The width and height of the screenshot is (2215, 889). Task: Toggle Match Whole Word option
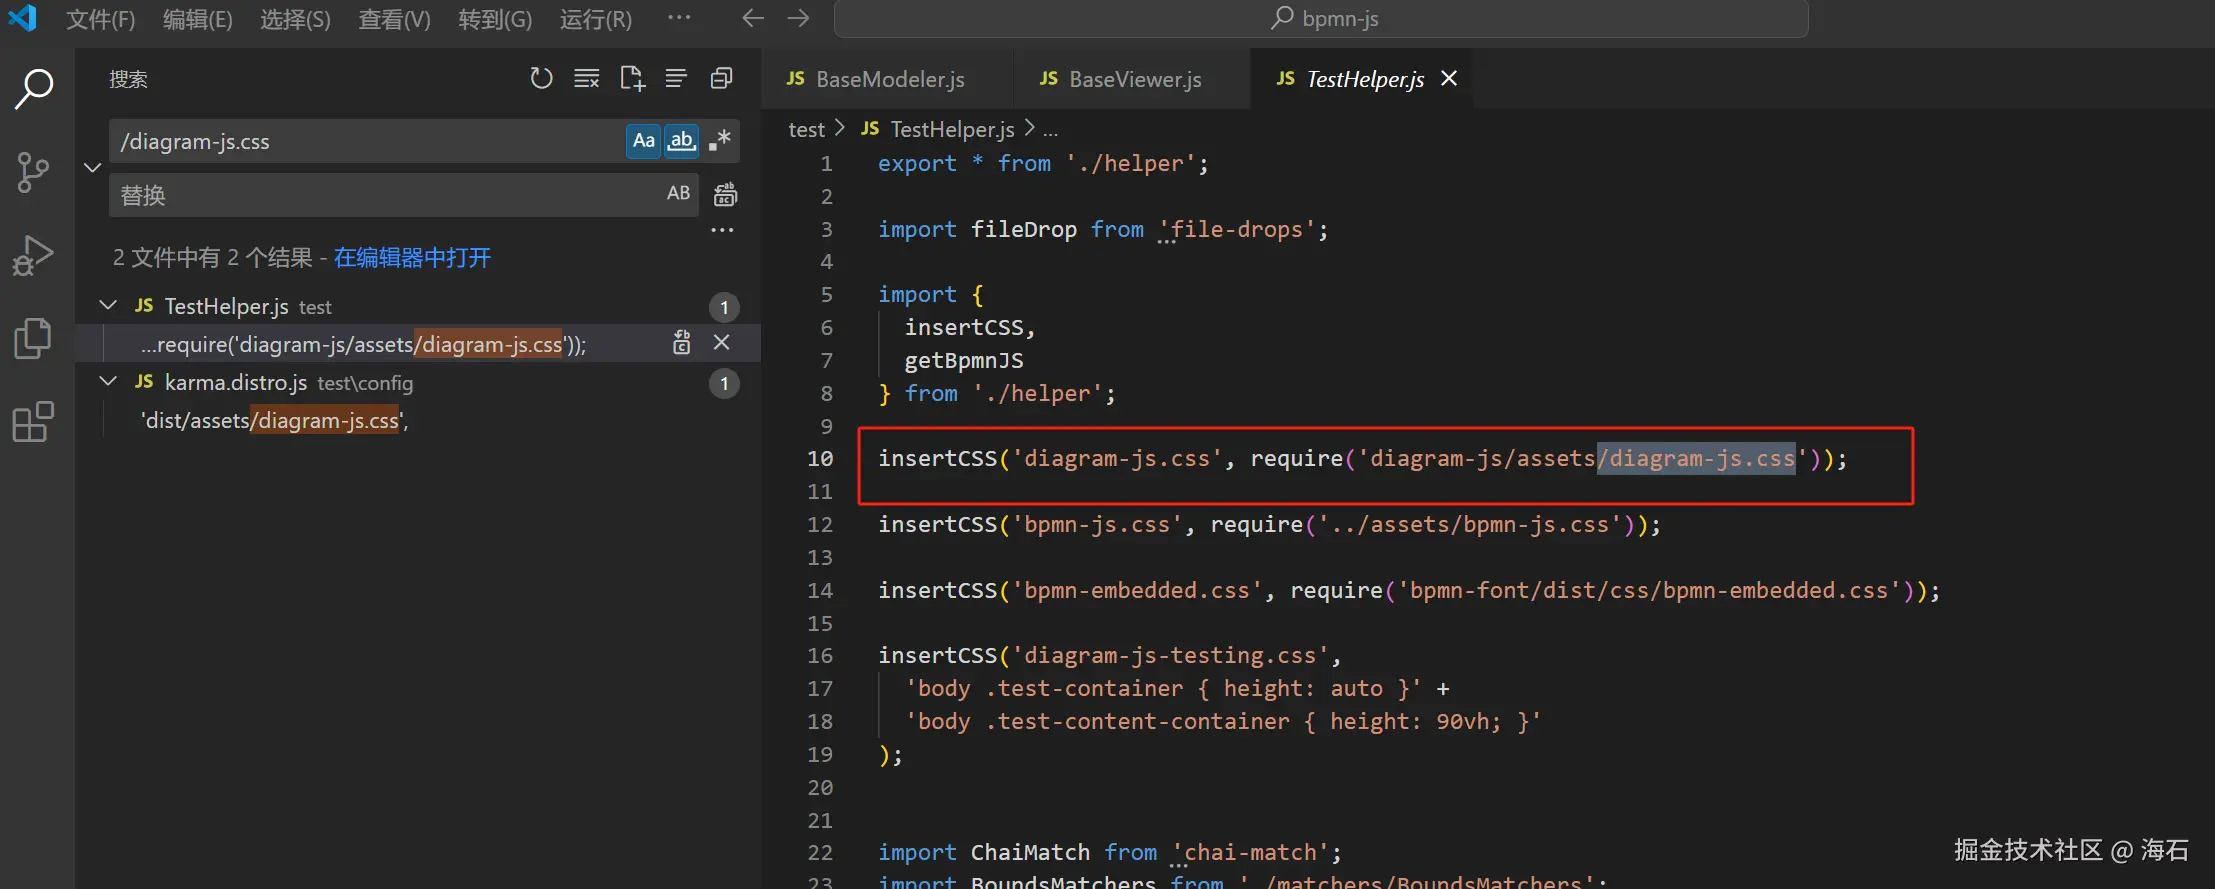(x=682, y=141)
